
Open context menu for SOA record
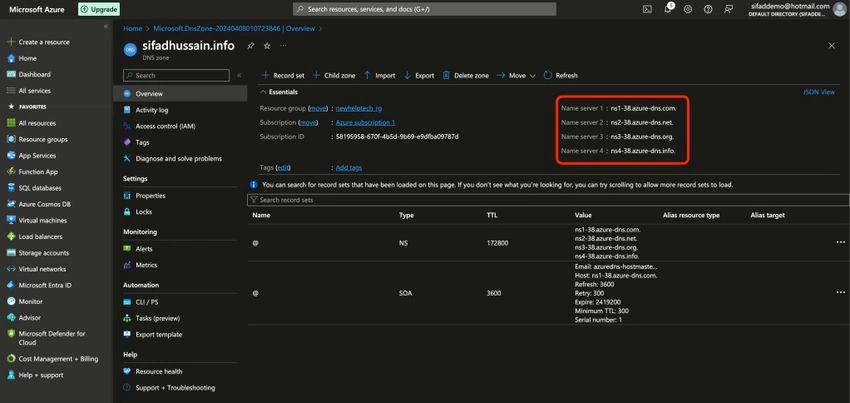tap(840, 292)
